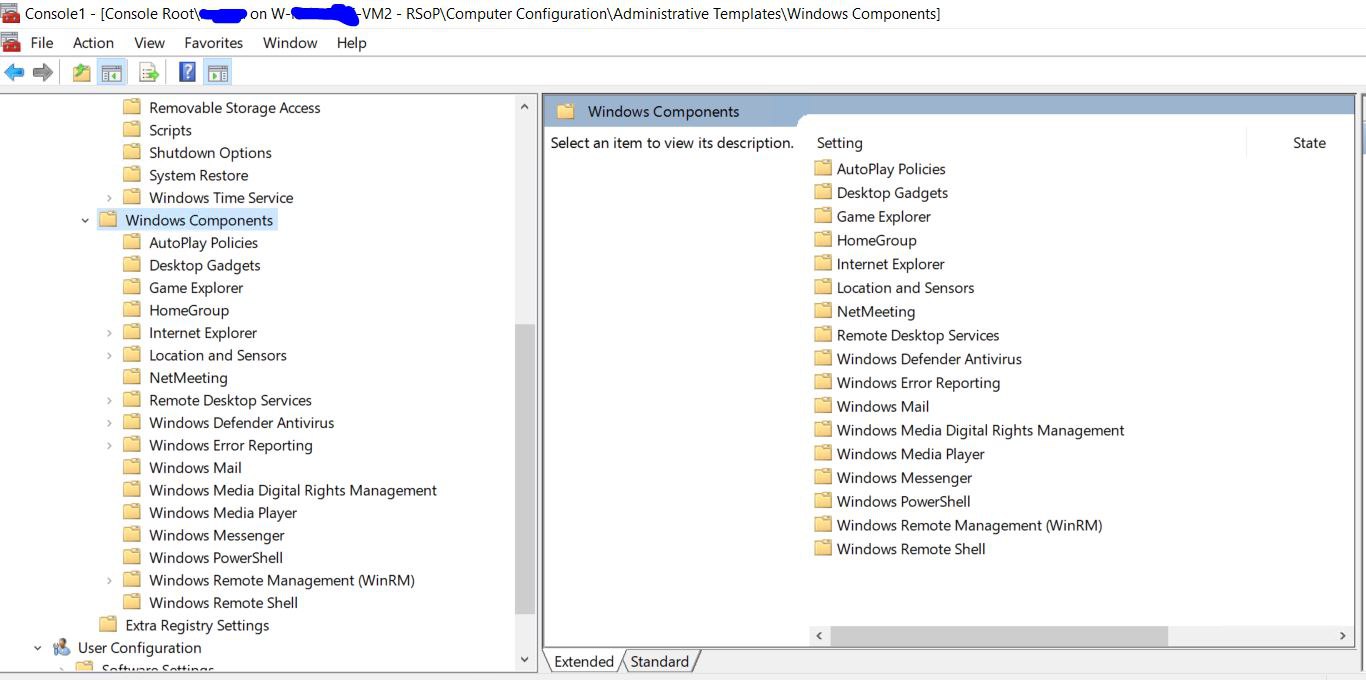Viewport: 1366px width, 680px height.
Task: Open the Favorites menu
Action: (213, 43)
